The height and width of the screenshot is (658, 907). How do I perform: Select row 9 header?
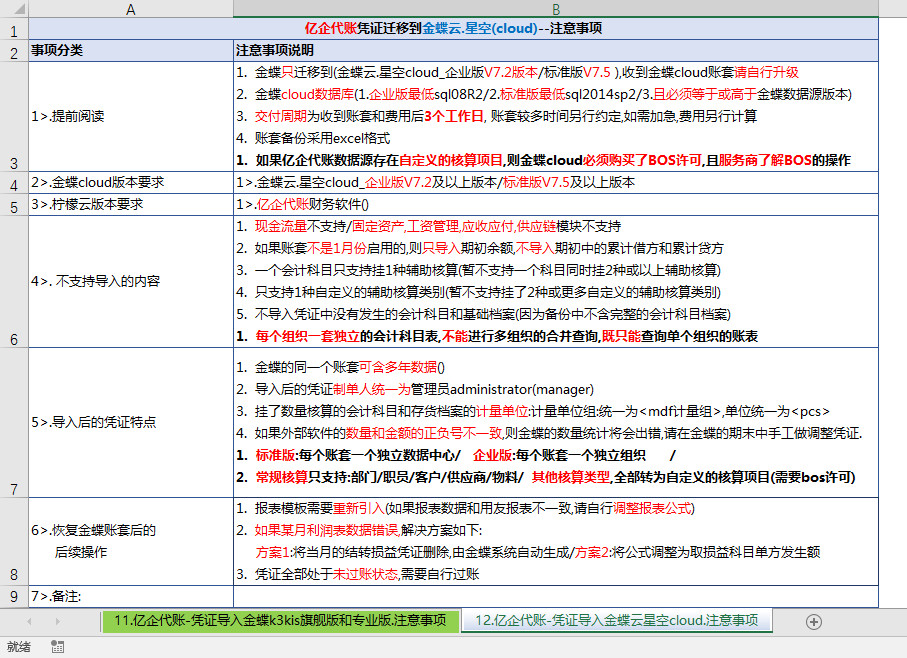[13, 597]
